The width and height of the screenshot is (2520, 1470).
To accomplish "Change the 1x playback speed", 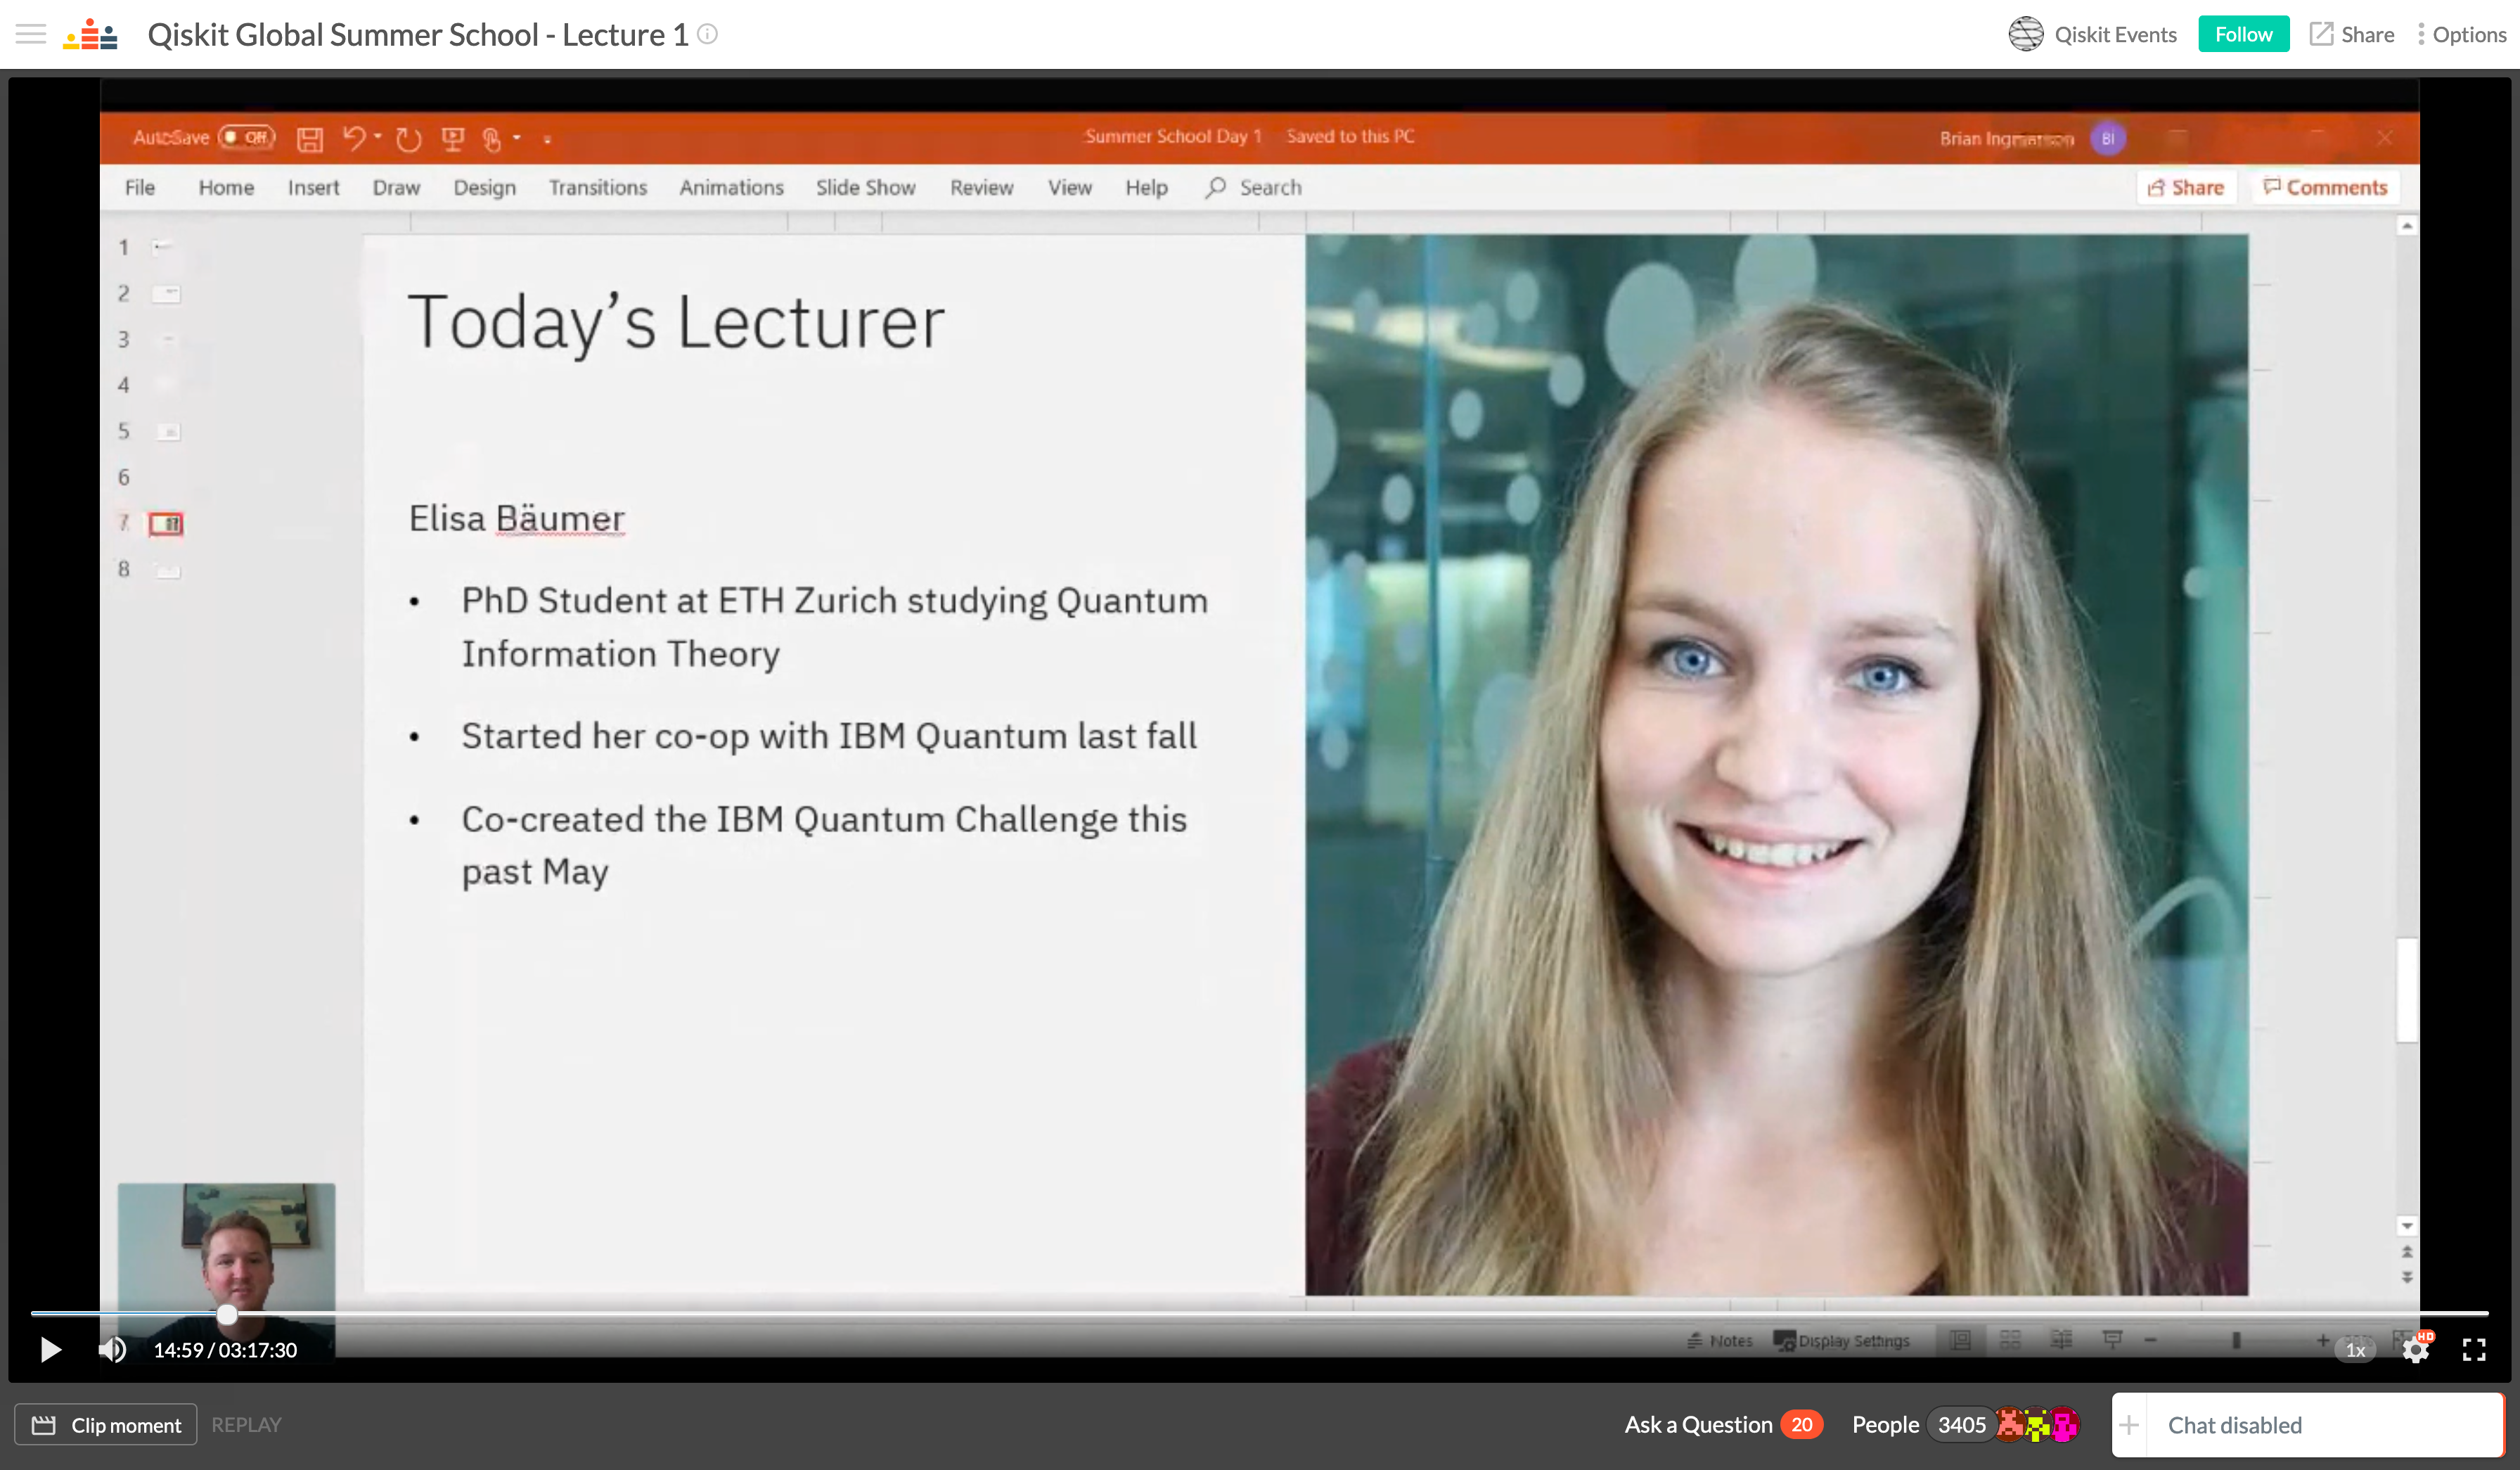I will point(2355,1350).
